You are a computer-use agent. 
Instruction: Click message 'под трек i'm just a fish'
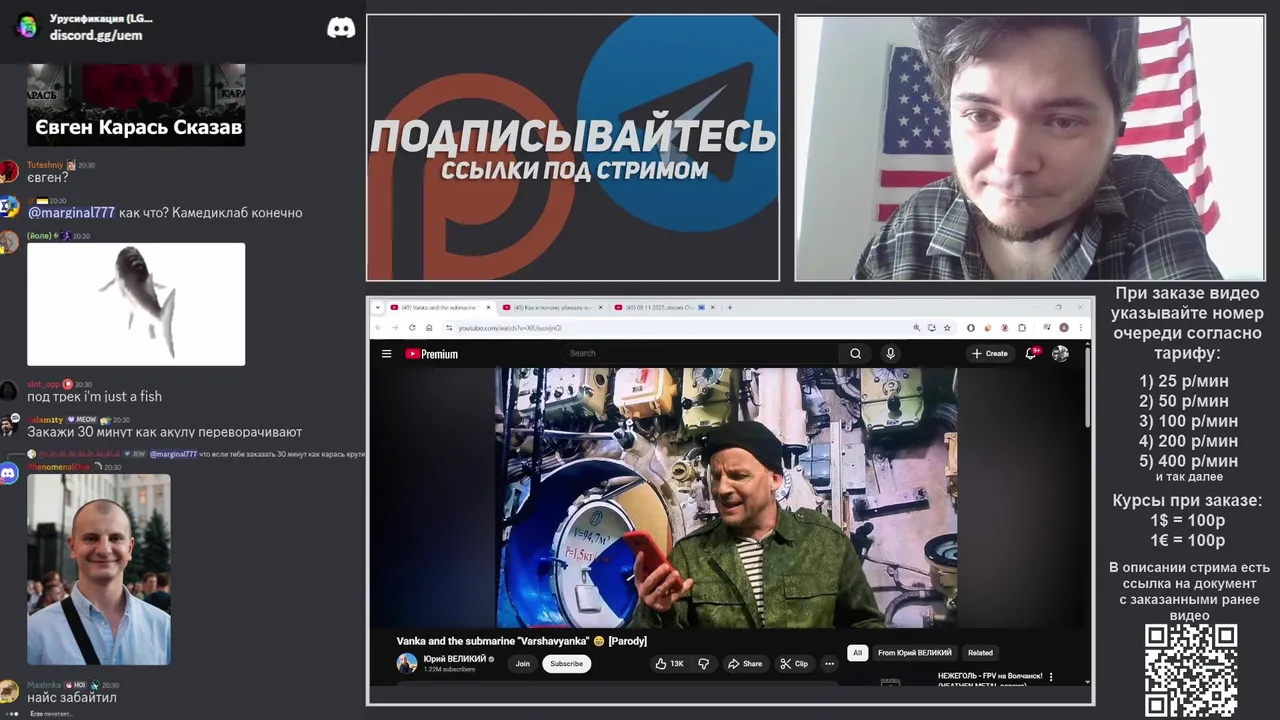point(94,396)
